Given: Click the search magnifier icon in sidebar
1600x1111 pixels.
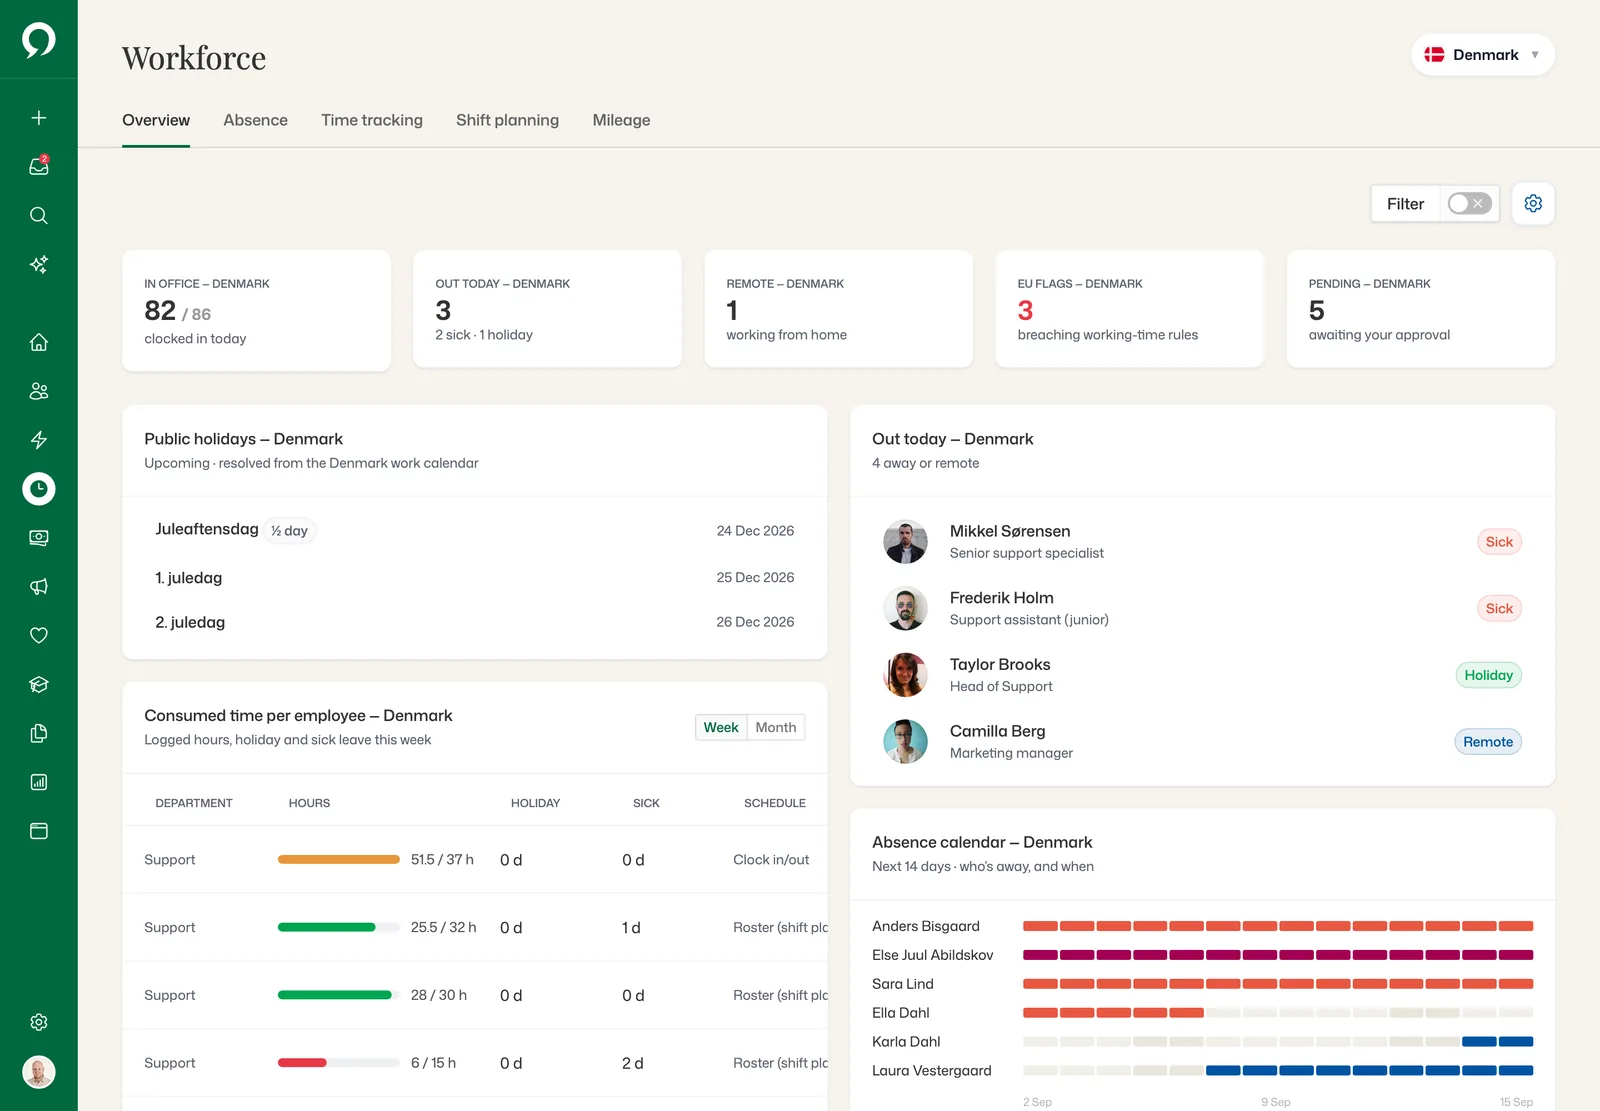Looking at the screenshot, I should [39, 215].
